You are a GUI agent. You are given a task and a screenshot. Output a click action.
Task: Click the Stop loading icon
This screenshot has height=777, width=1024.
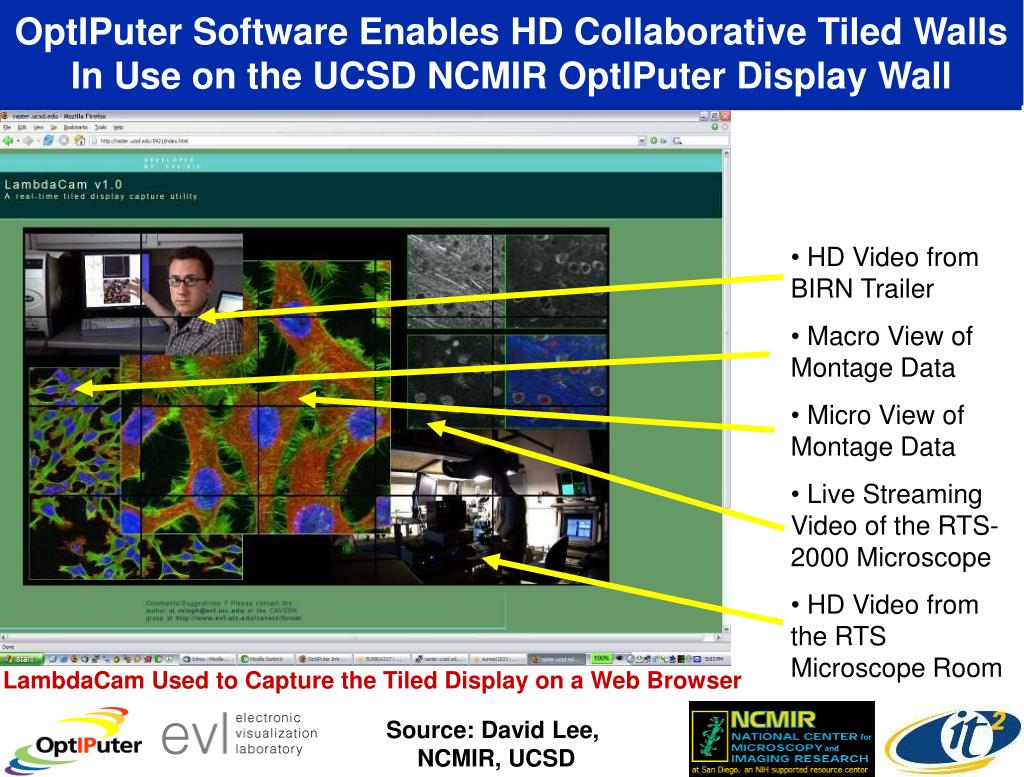pos(63,140)
